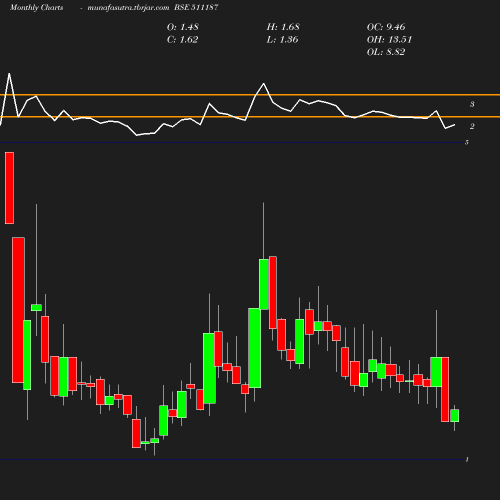The height and width of the screenshot is (500, 500).
Task: Click the high value 'H: 1.68'
Action: click(x=283, y=27)
